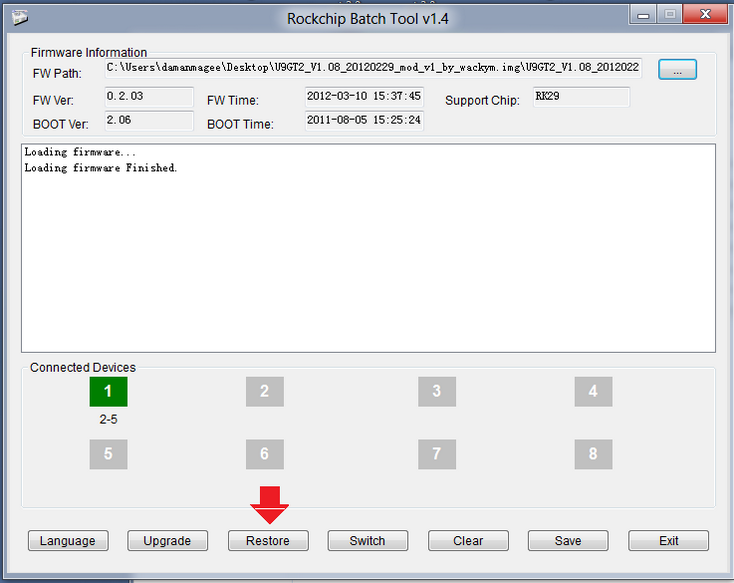Select connected device slot 1 (green)

point(108,391)
